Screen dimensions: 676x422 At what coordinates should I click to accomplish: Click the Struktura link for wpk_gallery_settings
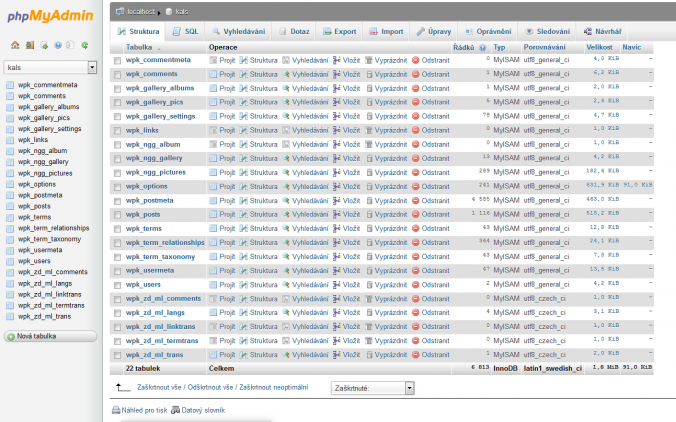[263, 116]
